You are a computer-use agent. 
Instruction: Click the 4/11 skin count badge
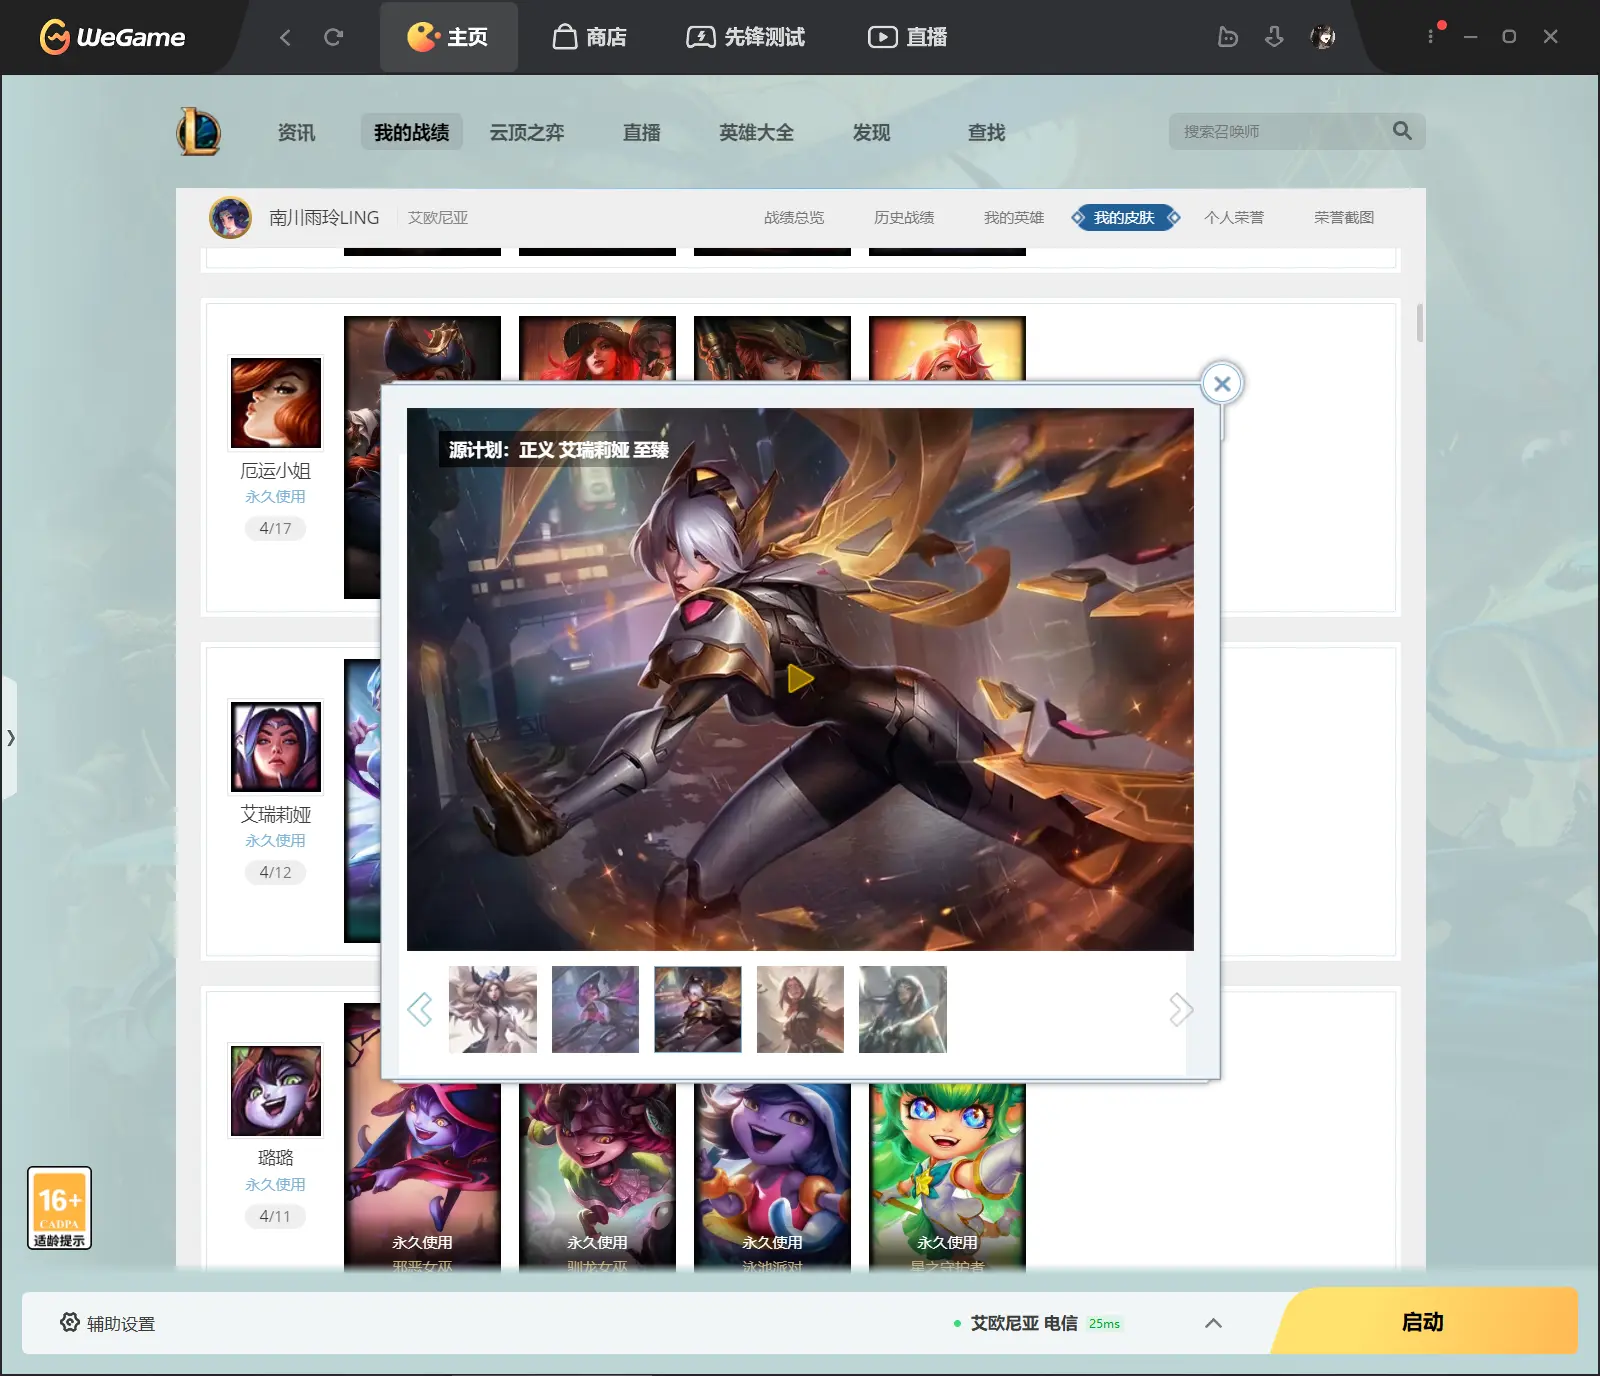tap(276, 1216)
